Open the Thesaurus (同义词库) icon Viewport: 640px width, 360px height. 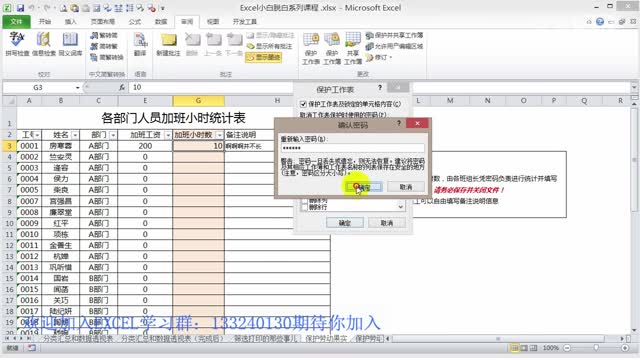70,44
